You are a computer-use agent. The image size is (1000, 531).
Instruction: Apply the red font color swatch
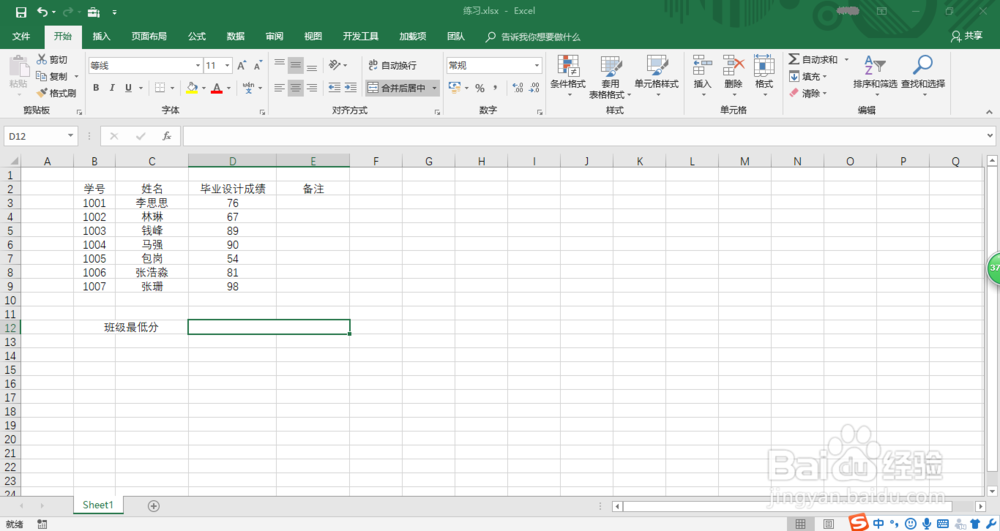[x=217, y=87]
